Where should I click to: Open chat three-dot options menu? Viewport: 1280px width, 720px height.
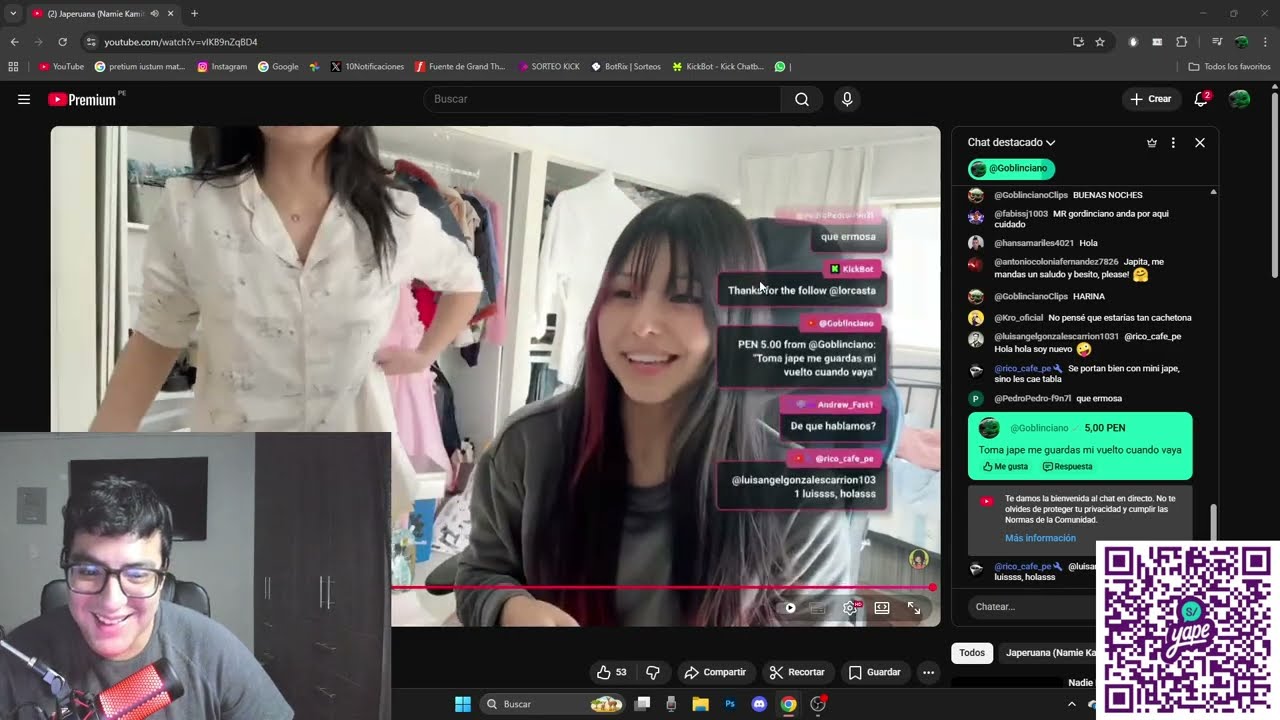1173,143
